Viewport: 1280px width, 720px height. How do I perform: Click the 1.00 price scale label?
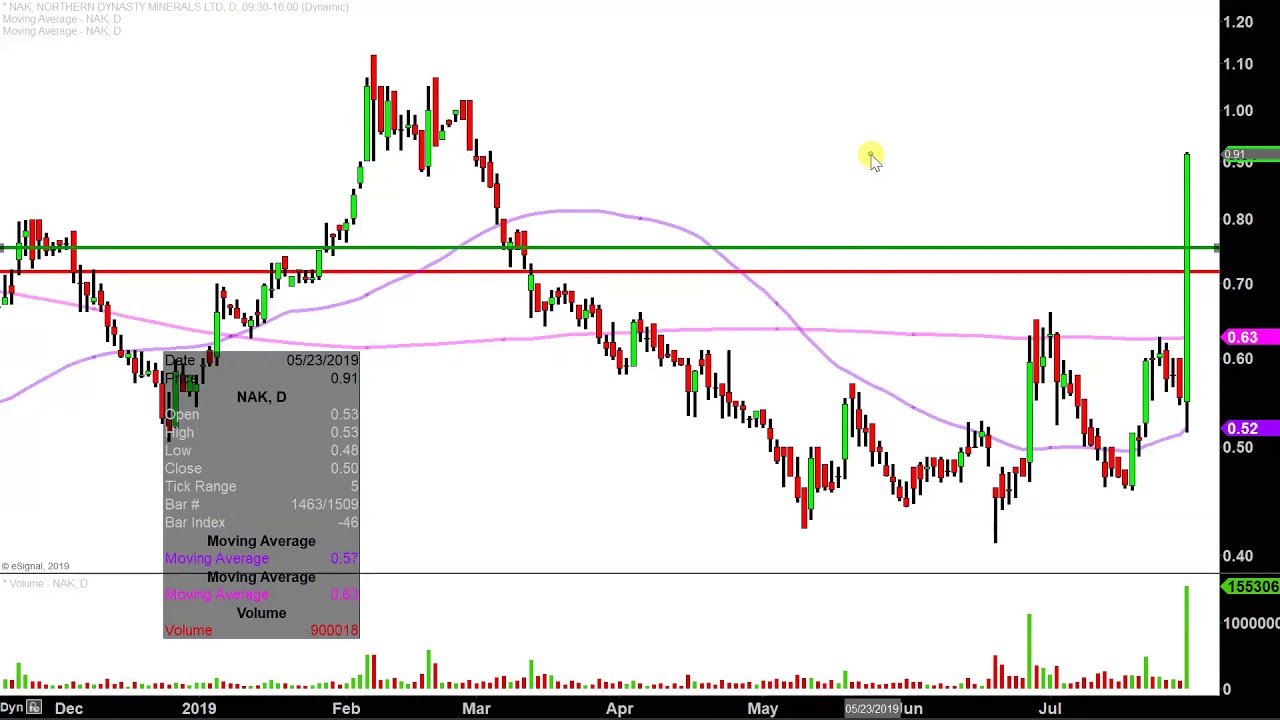coord(1238,111)
